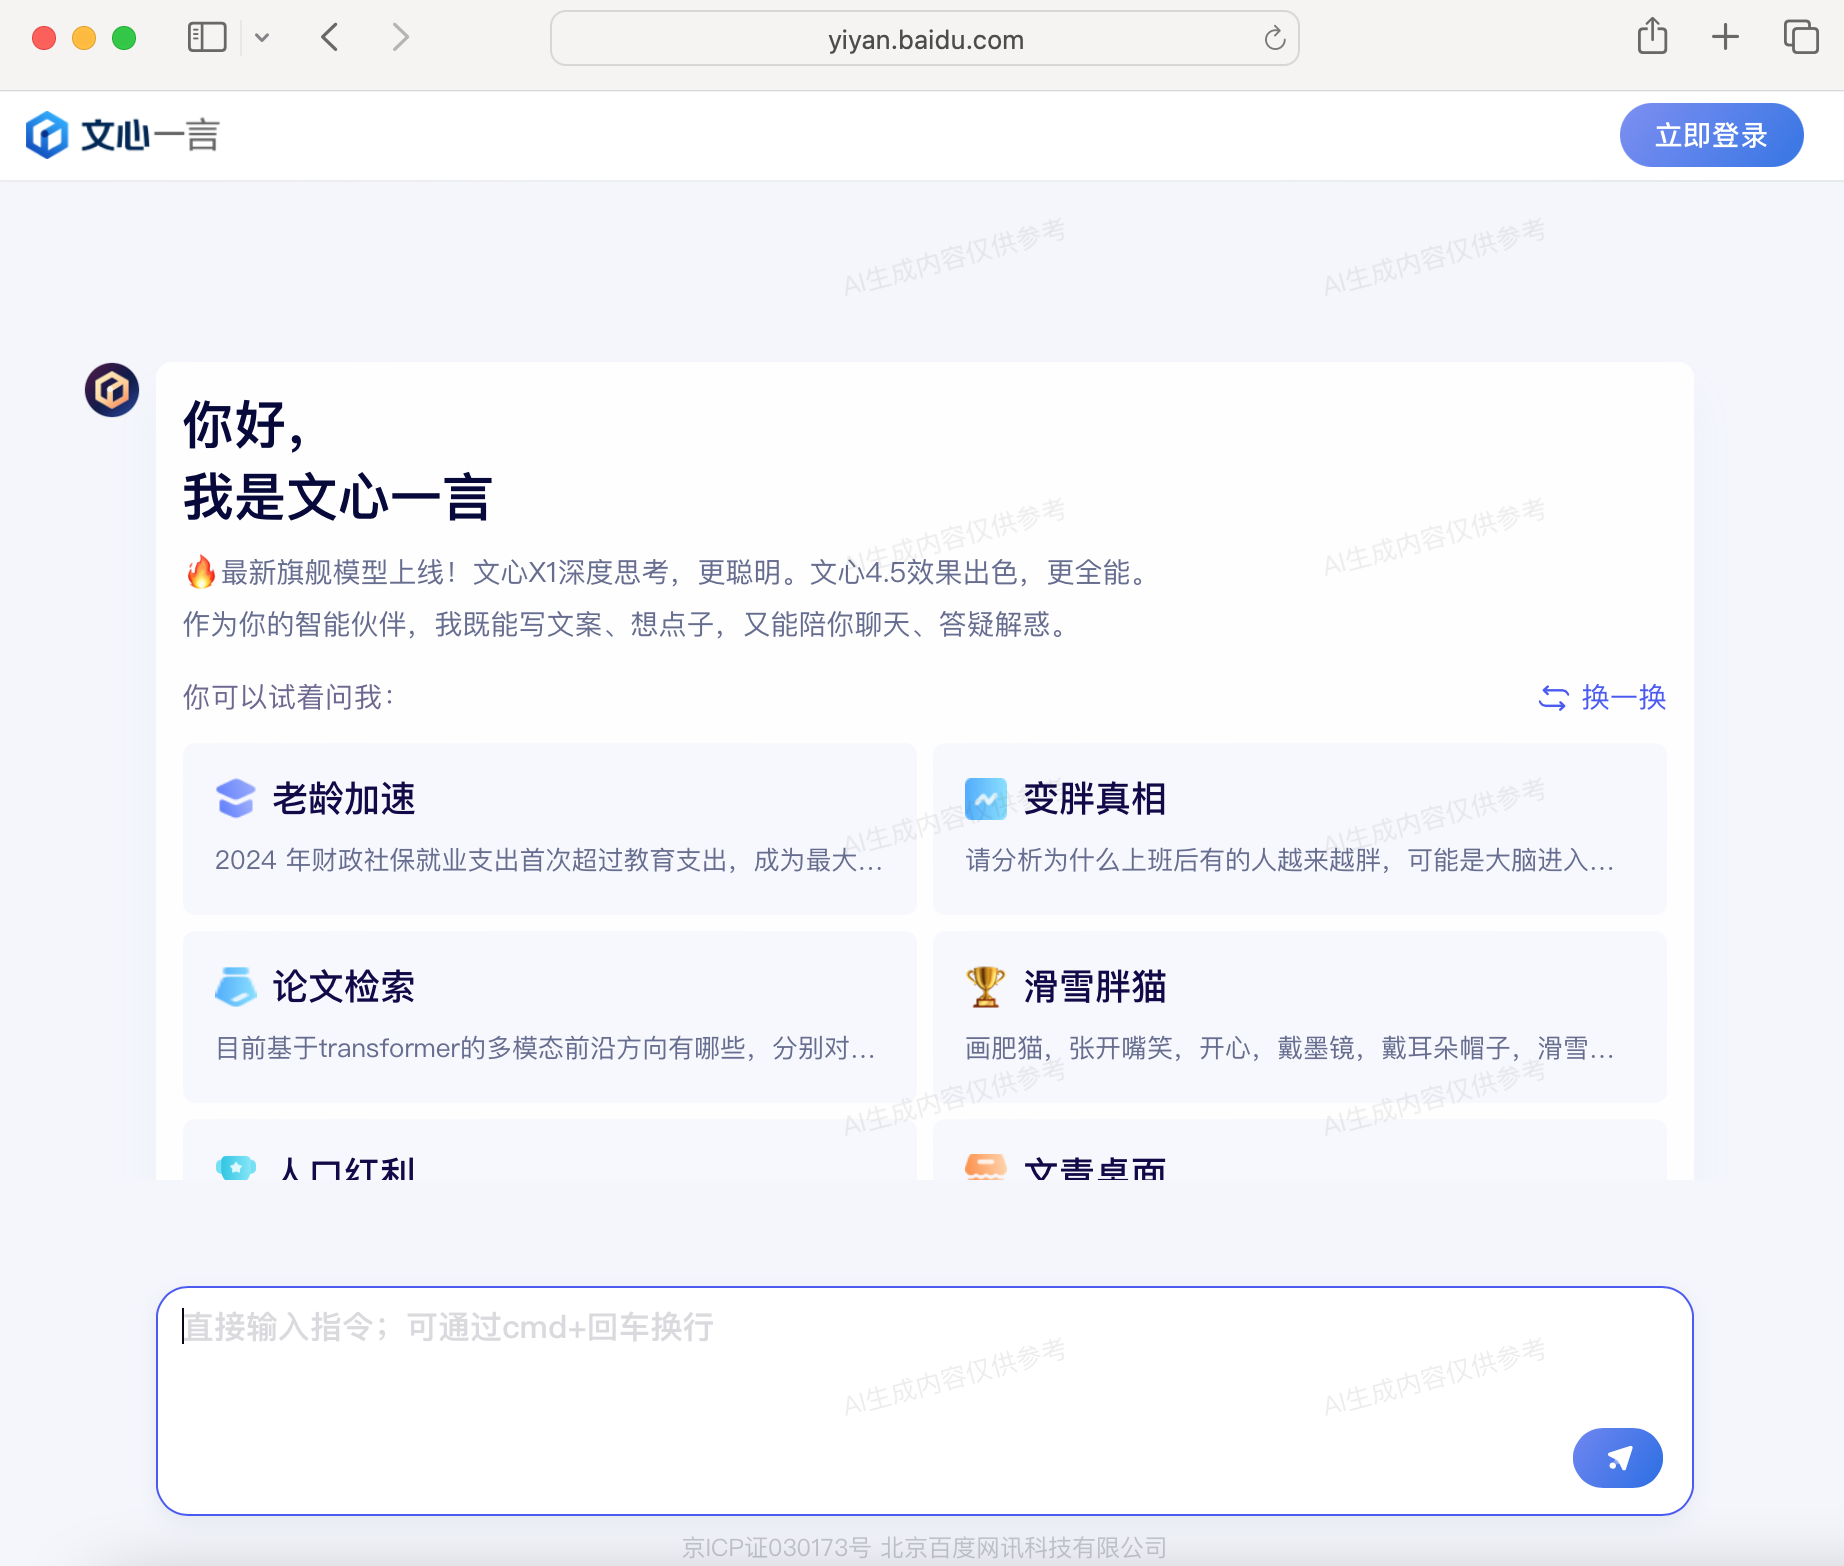
Task: Reload the page with refresh icon
Action: click(x=1274, y=39)
